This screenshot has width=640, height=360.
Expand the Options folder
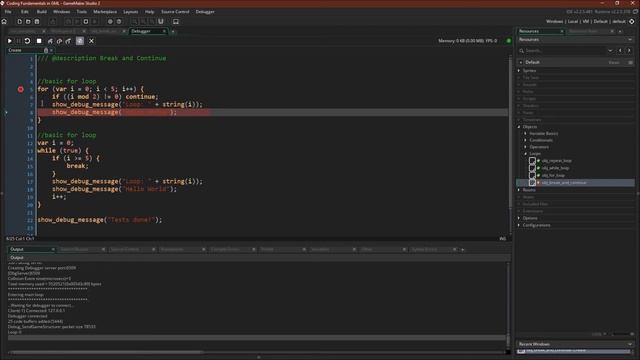coord(519,218)
